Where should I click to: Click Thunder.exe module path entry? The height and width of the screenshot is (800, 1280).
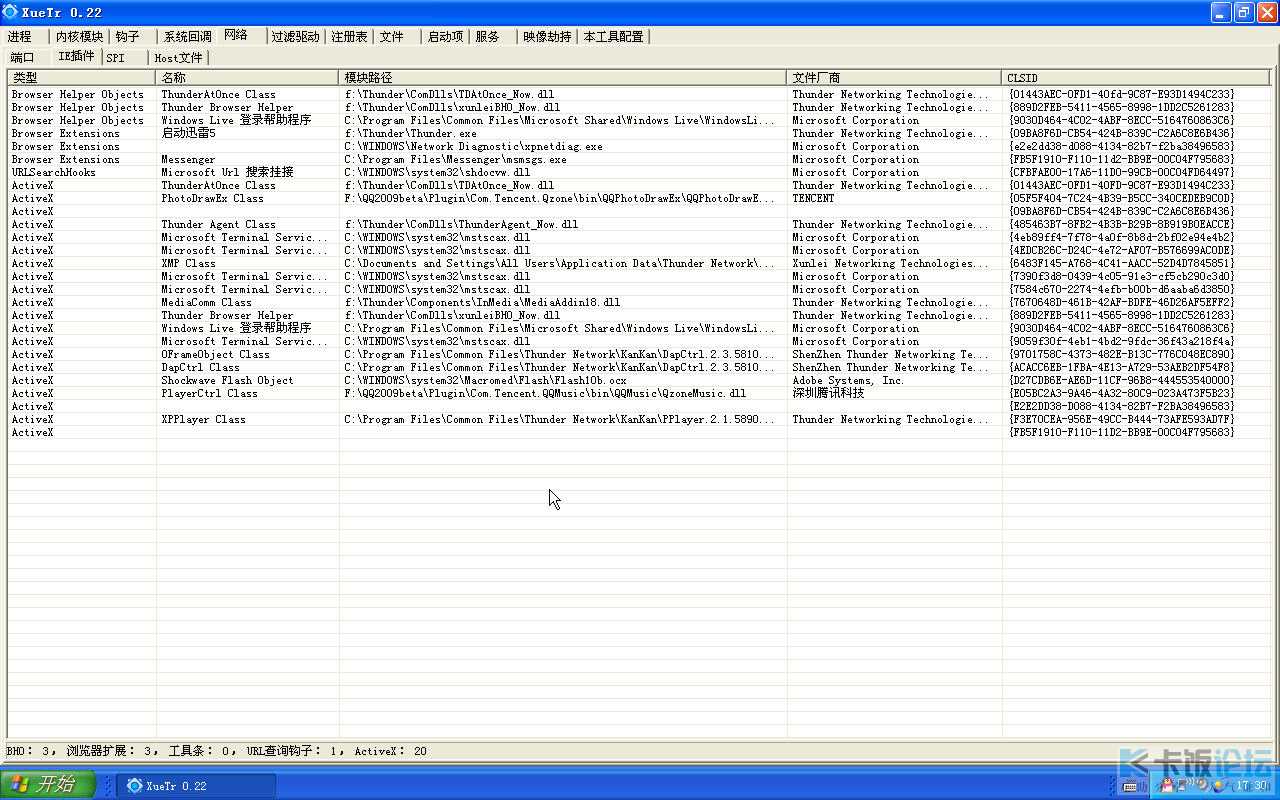pyautogui.click(x=411, y=133)
